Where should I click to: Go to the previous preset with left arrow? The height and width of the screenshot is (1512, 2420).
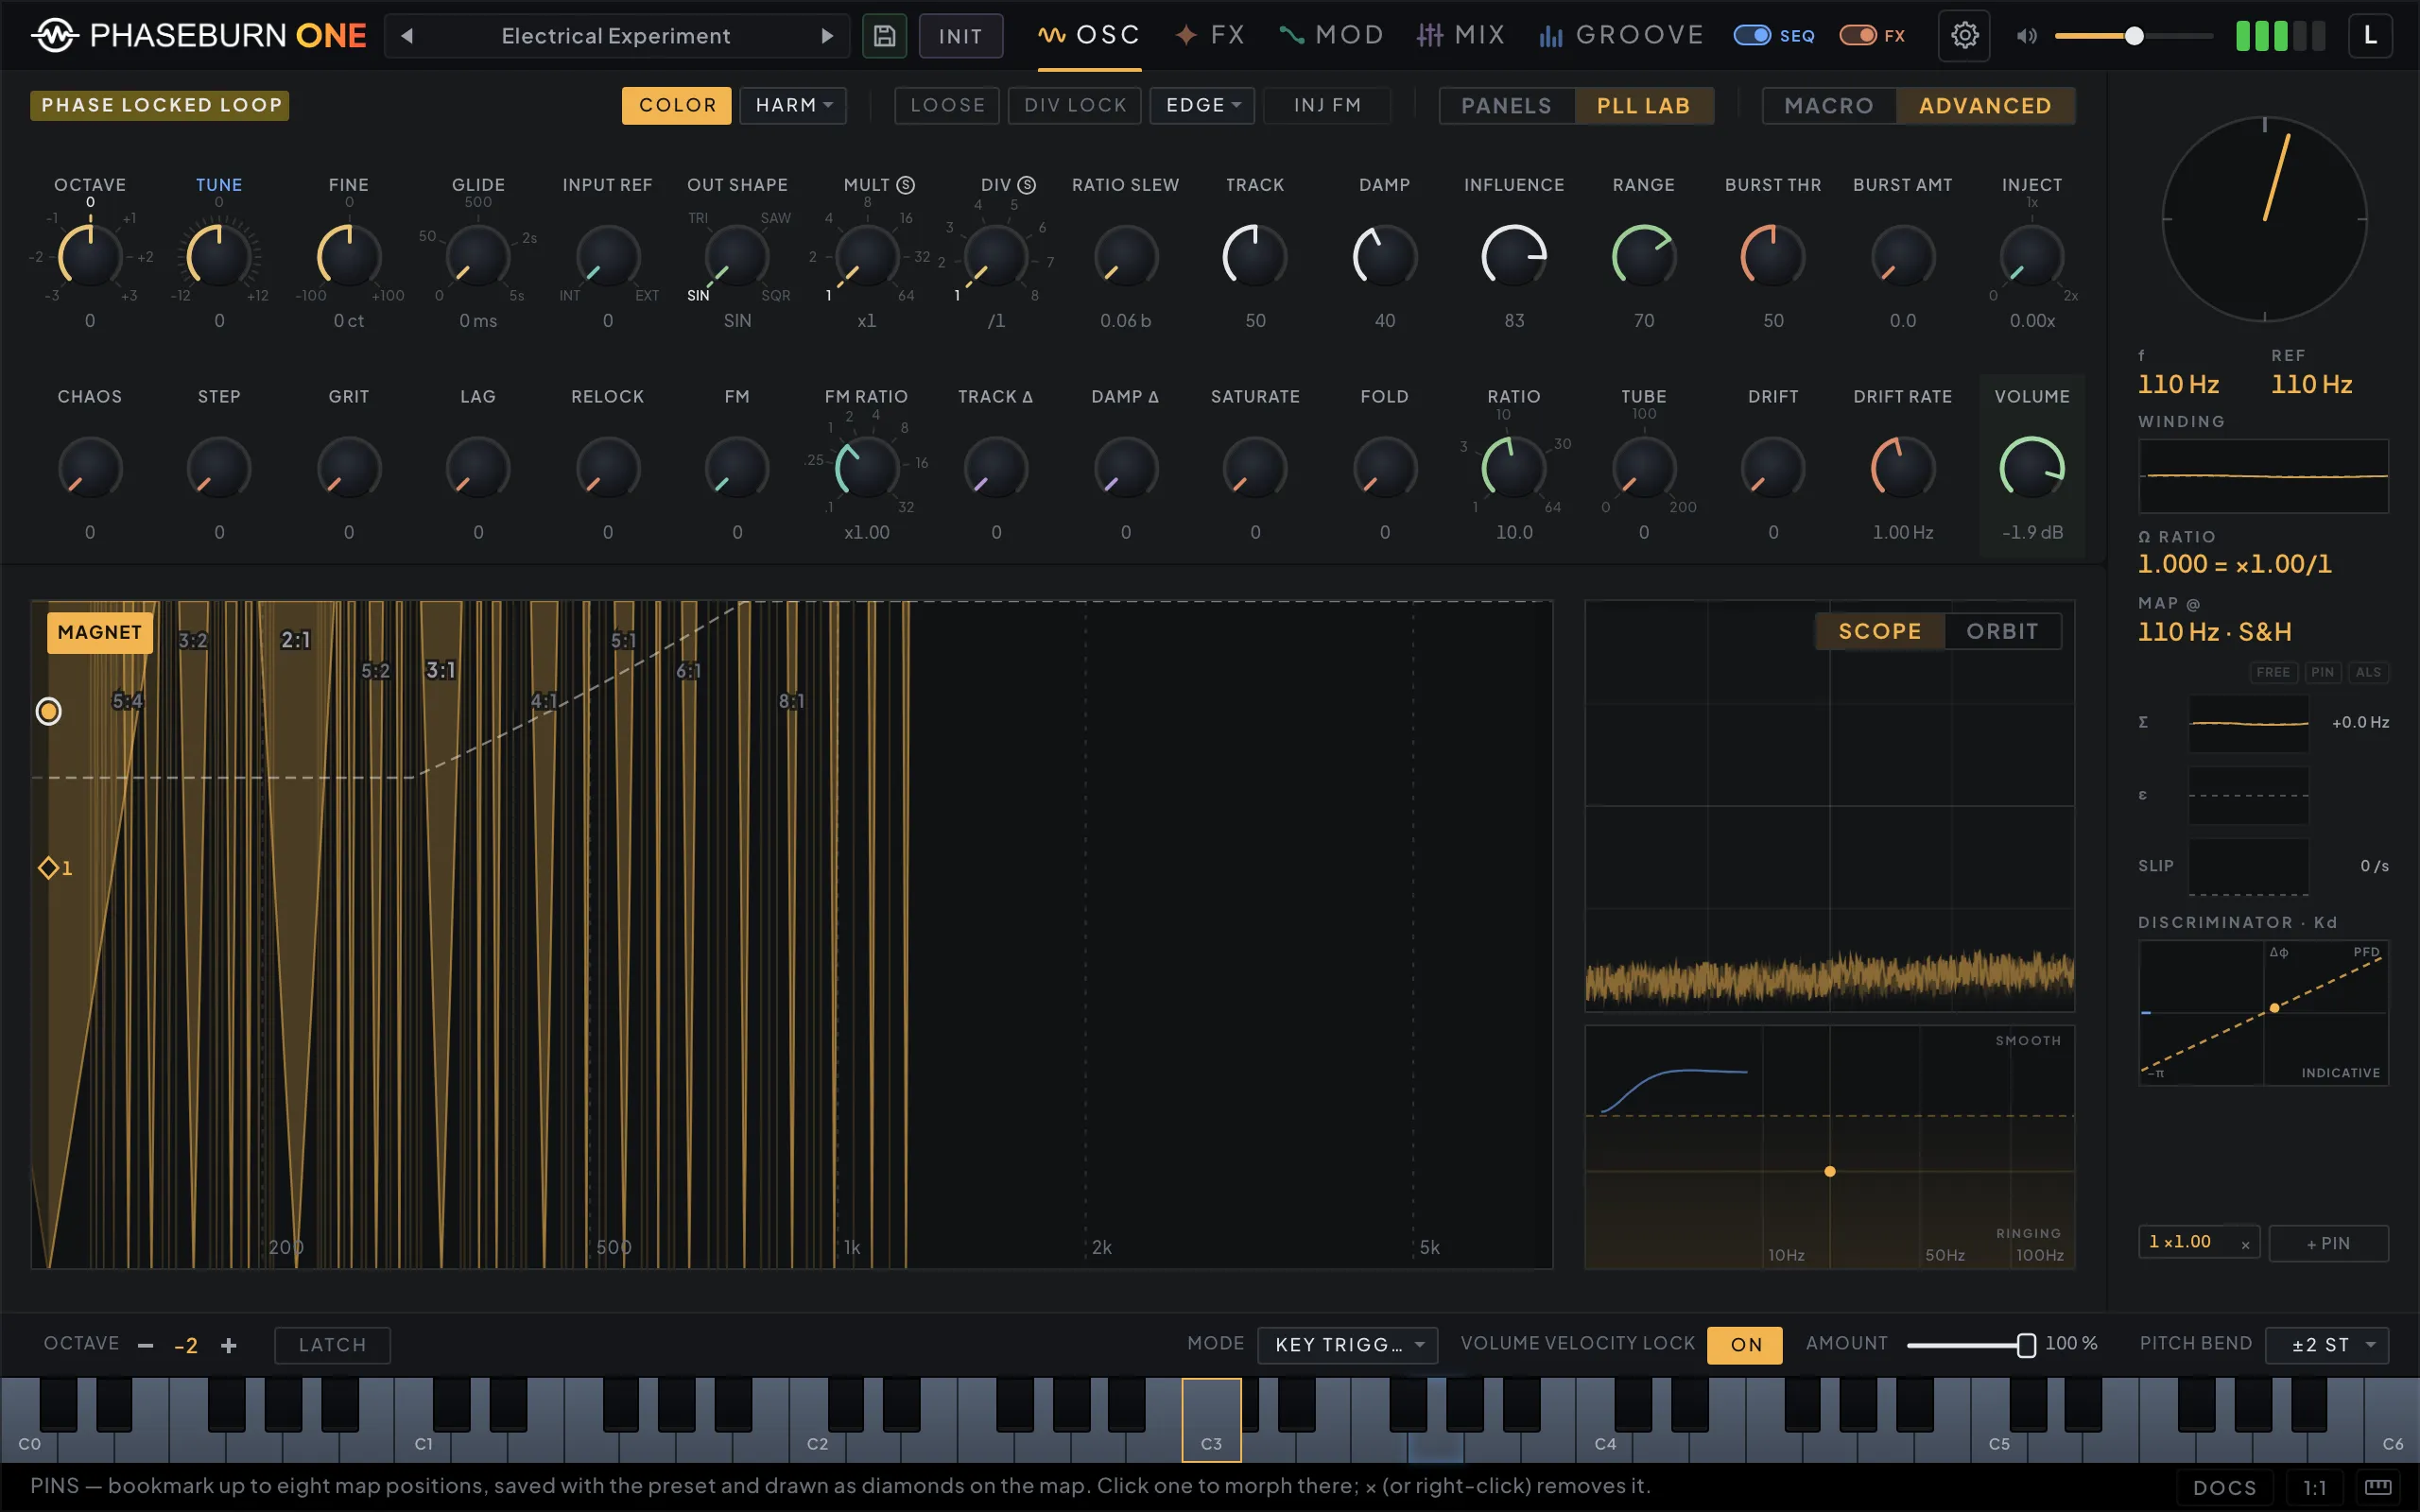407,36
